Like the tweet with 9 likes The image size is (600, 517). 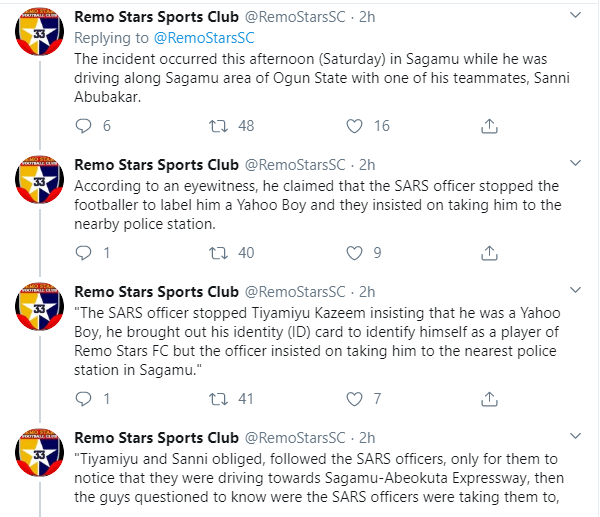(x=353, y=253)
